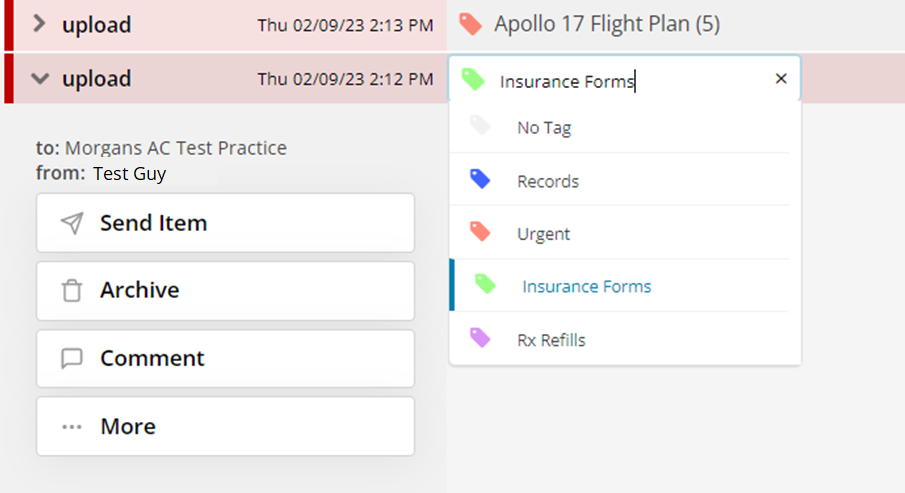Choose No Tag from the tag list
This screenshot has width=905, height=493.
click(x=544, y=128)
